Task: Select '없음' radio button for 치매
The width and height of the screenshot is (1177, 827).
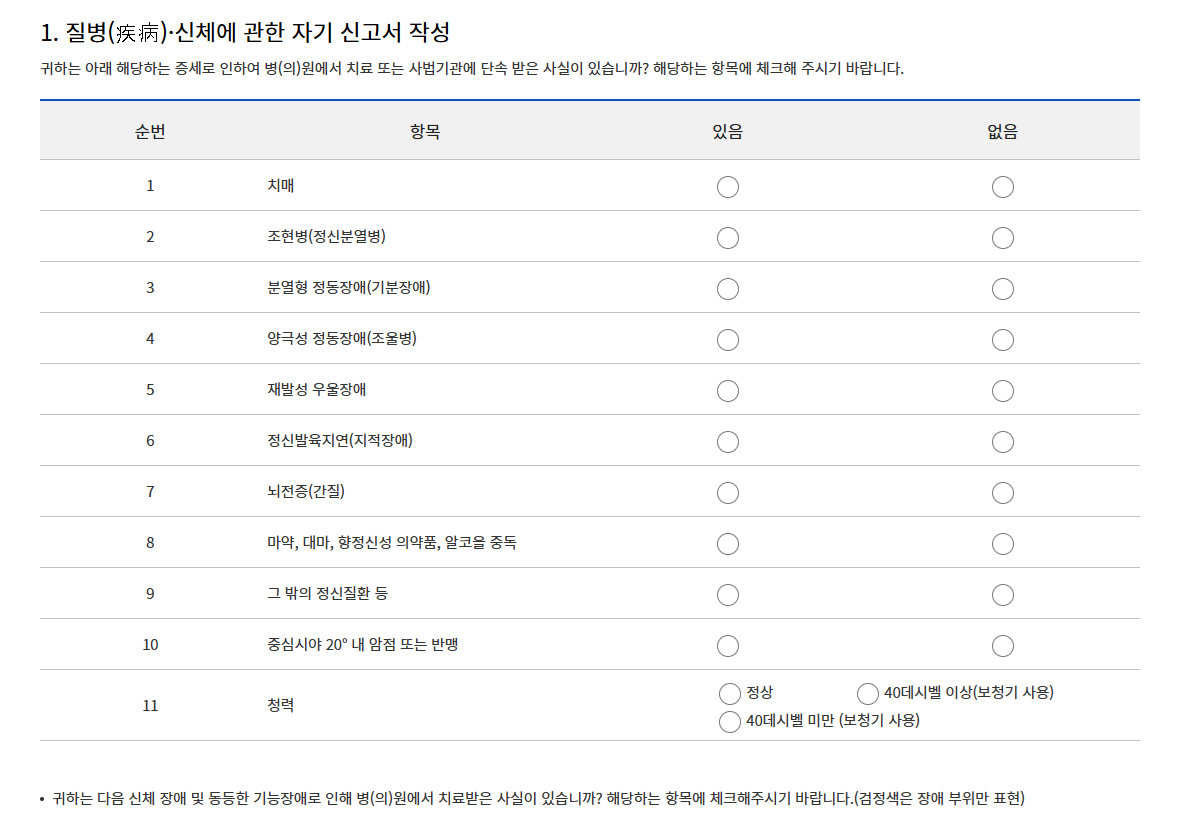Action: point(1003,186)
